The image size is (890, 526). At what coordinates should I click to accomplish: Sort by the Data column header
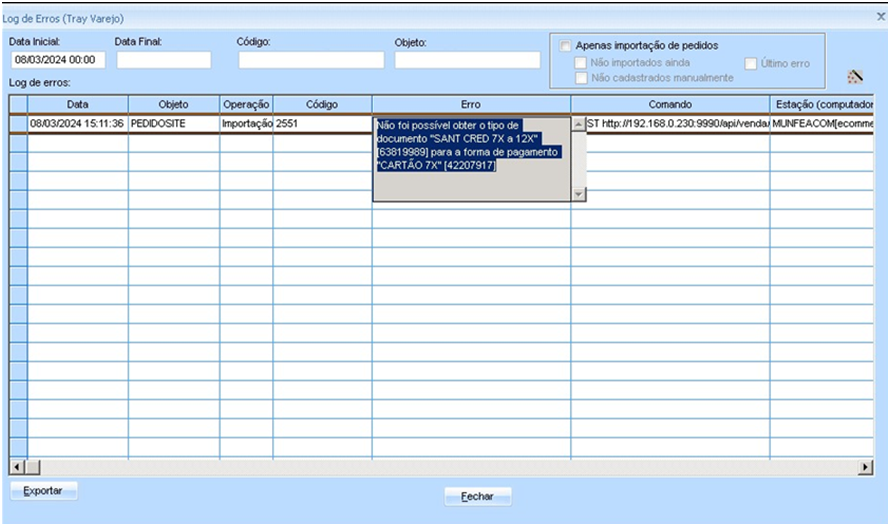(x=78, y=104)
